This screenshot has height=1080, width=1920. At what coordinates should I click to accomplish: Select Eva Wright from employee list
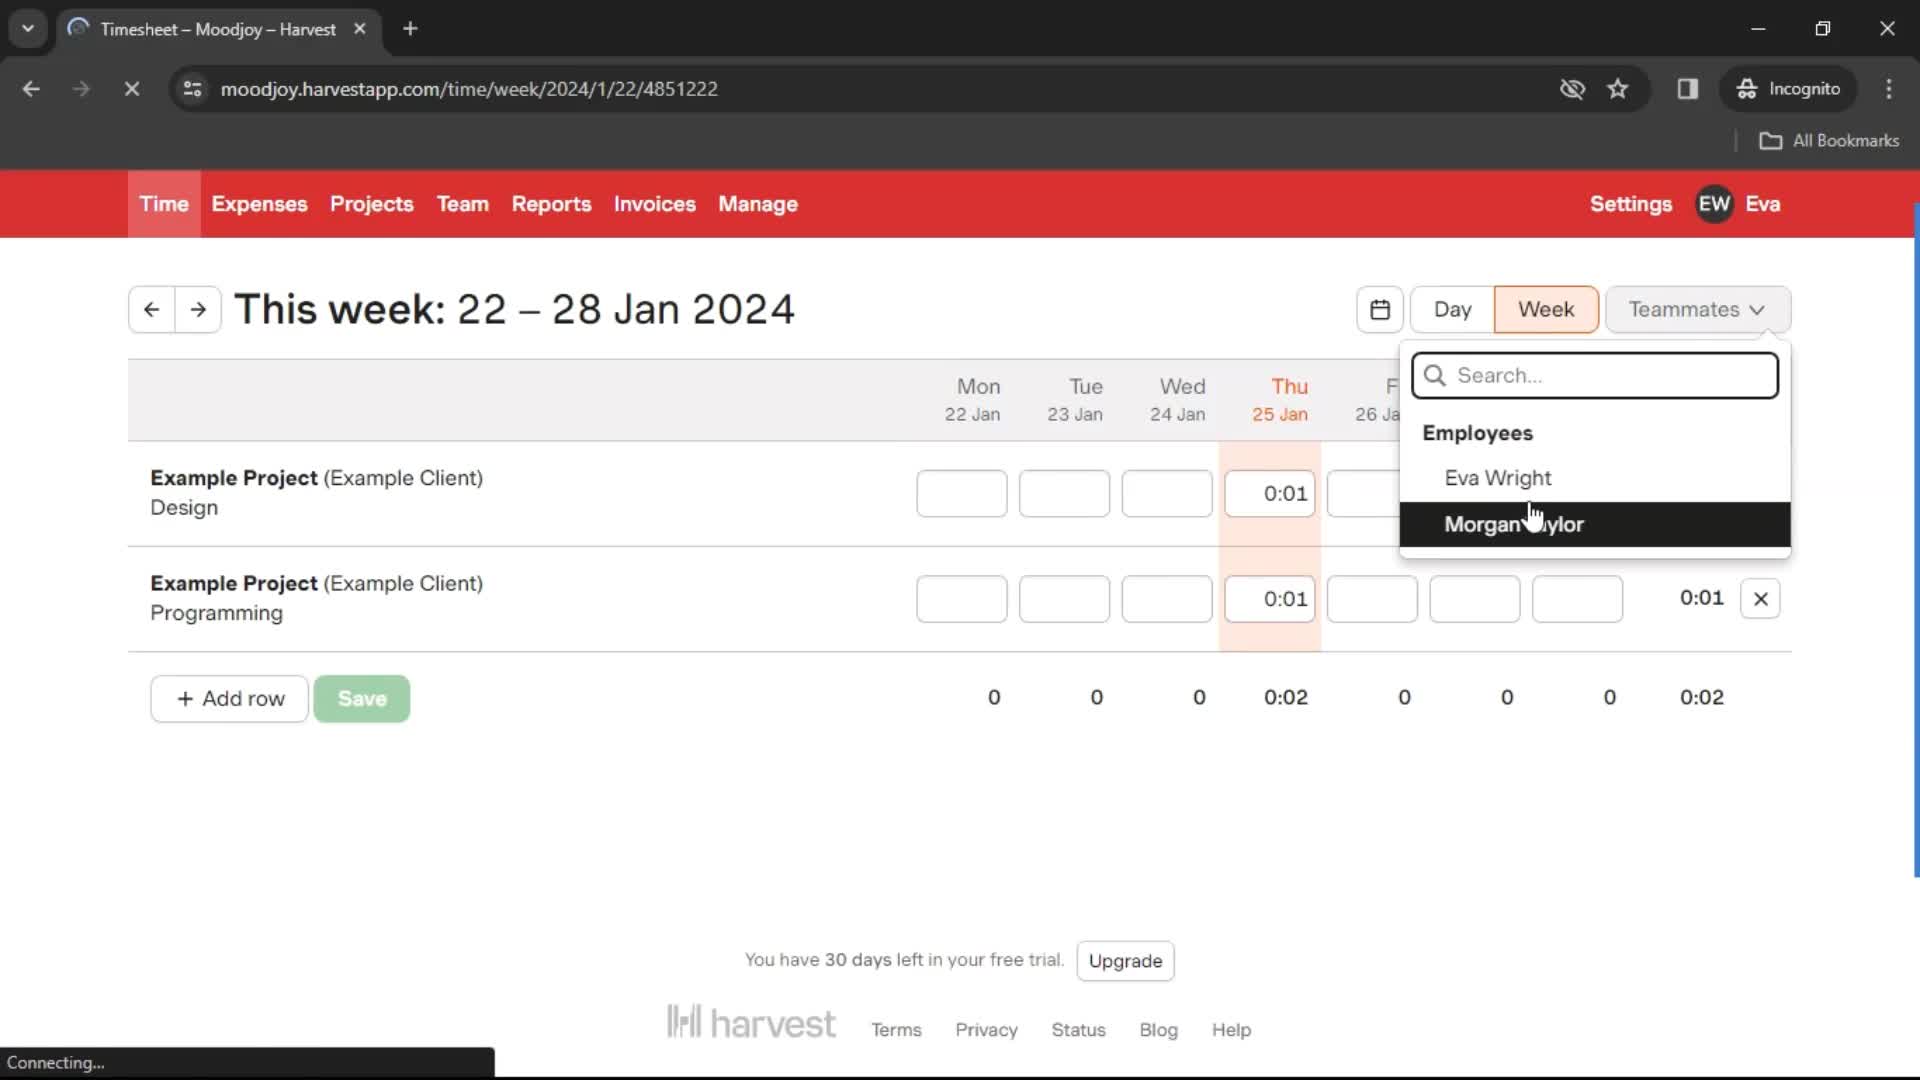[x=1499, y=477]
